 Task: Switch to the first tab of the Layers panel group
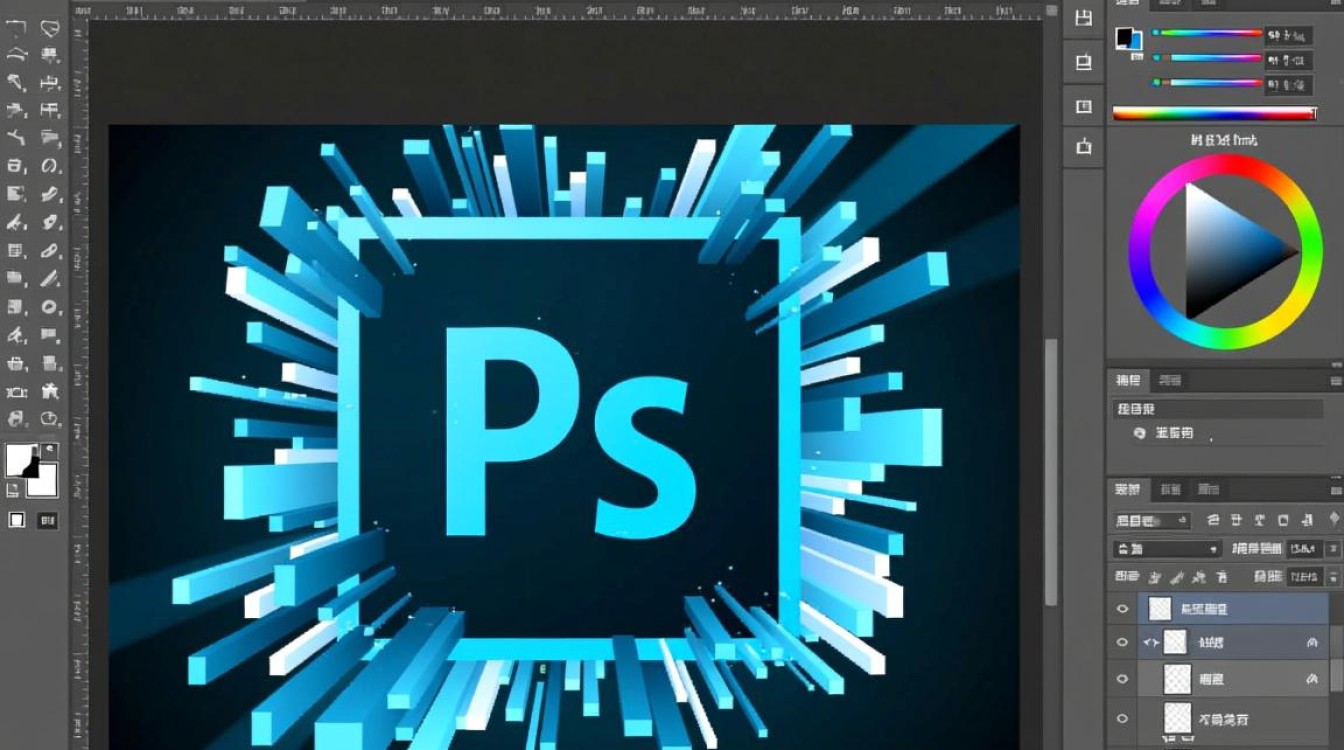1127,490
